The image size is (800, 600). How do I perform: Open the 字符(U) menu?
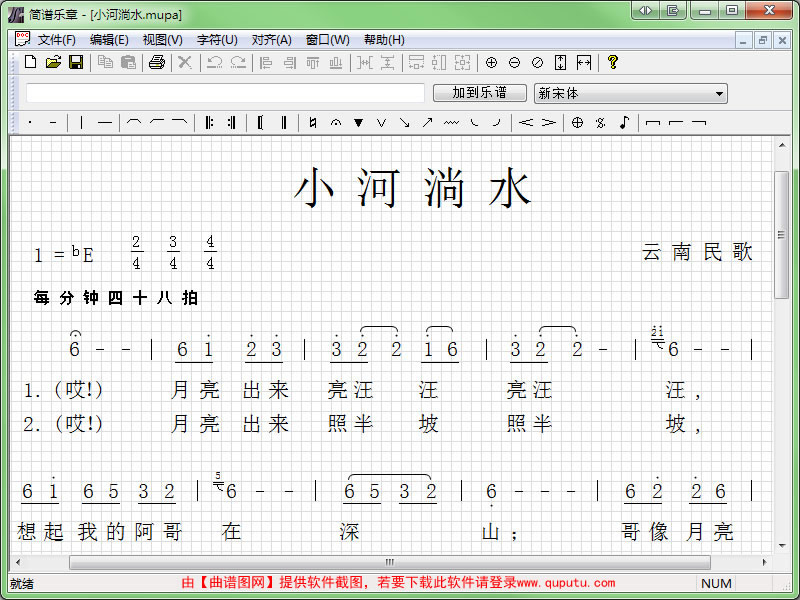pyautogui.click(x=217, y=40)
